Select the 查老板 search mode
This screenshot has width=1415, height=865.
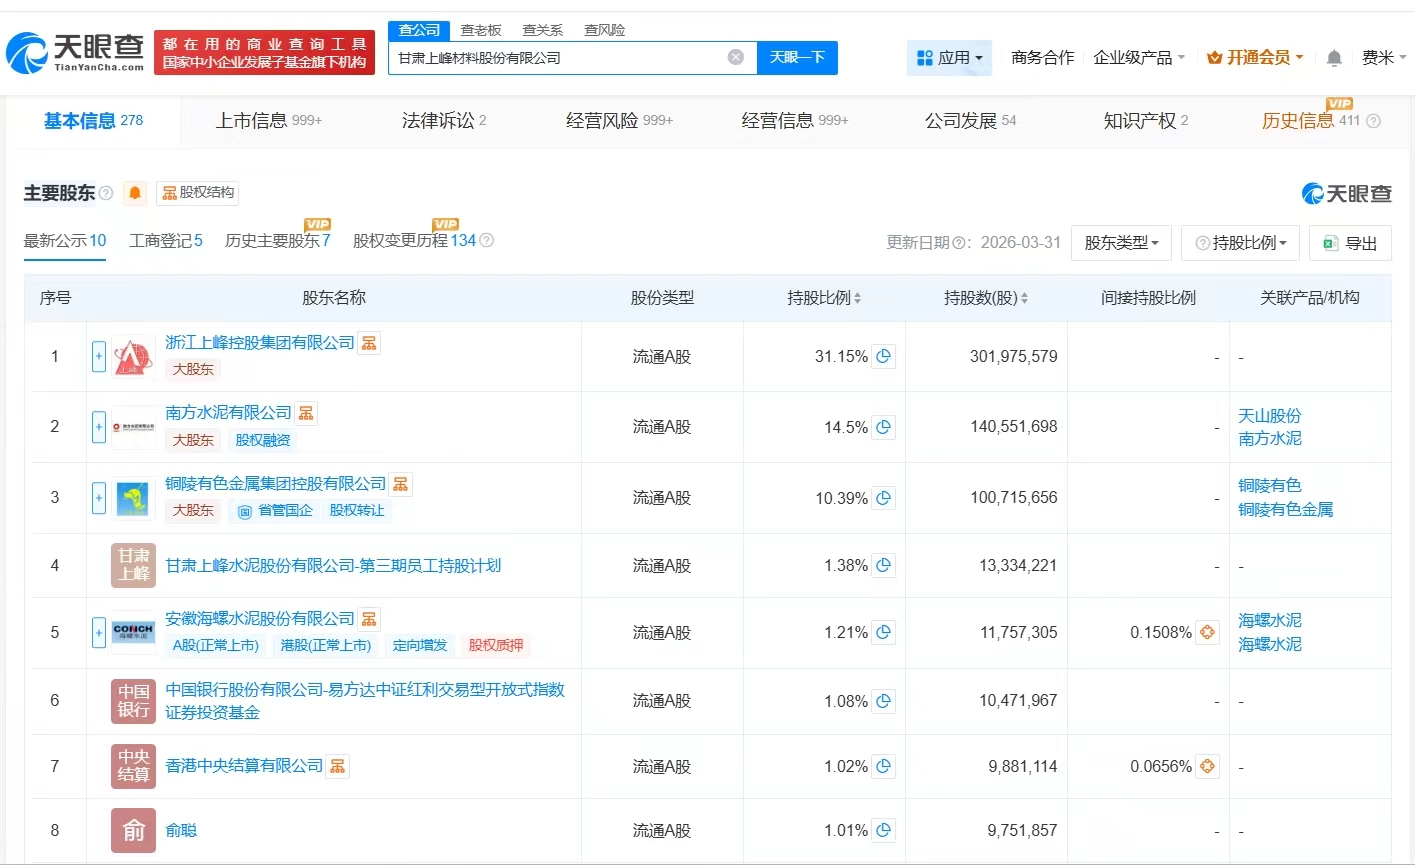coord(481,30)
